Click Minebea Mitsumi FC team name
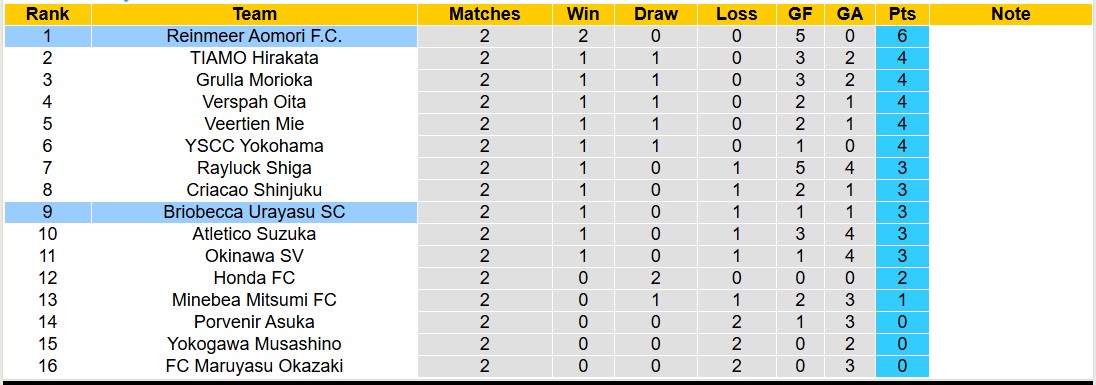 (254, 300)
